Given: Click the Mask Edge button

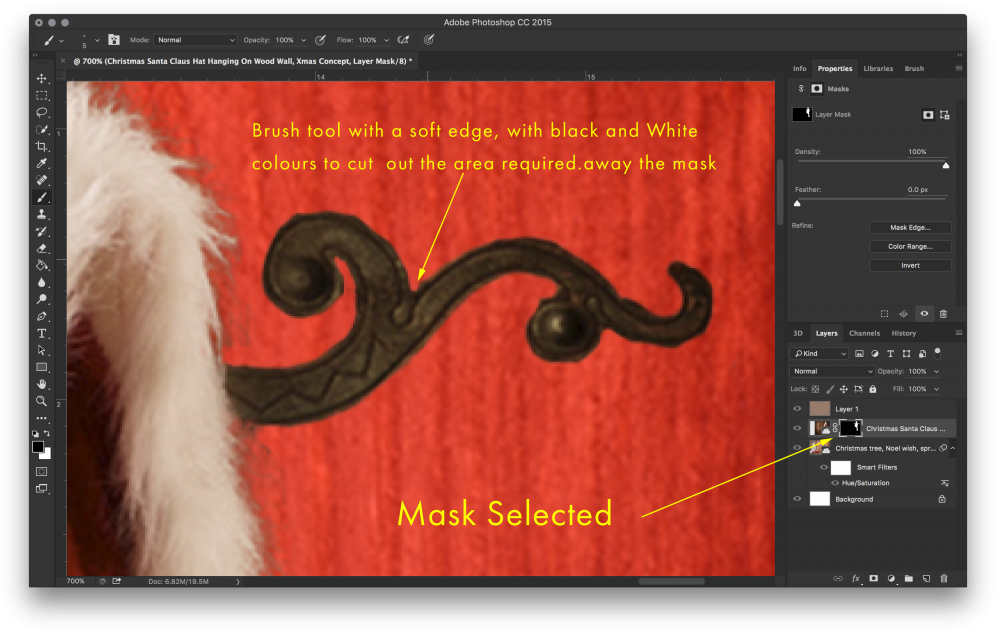Looking at the screenshot, I should [910, 227].
